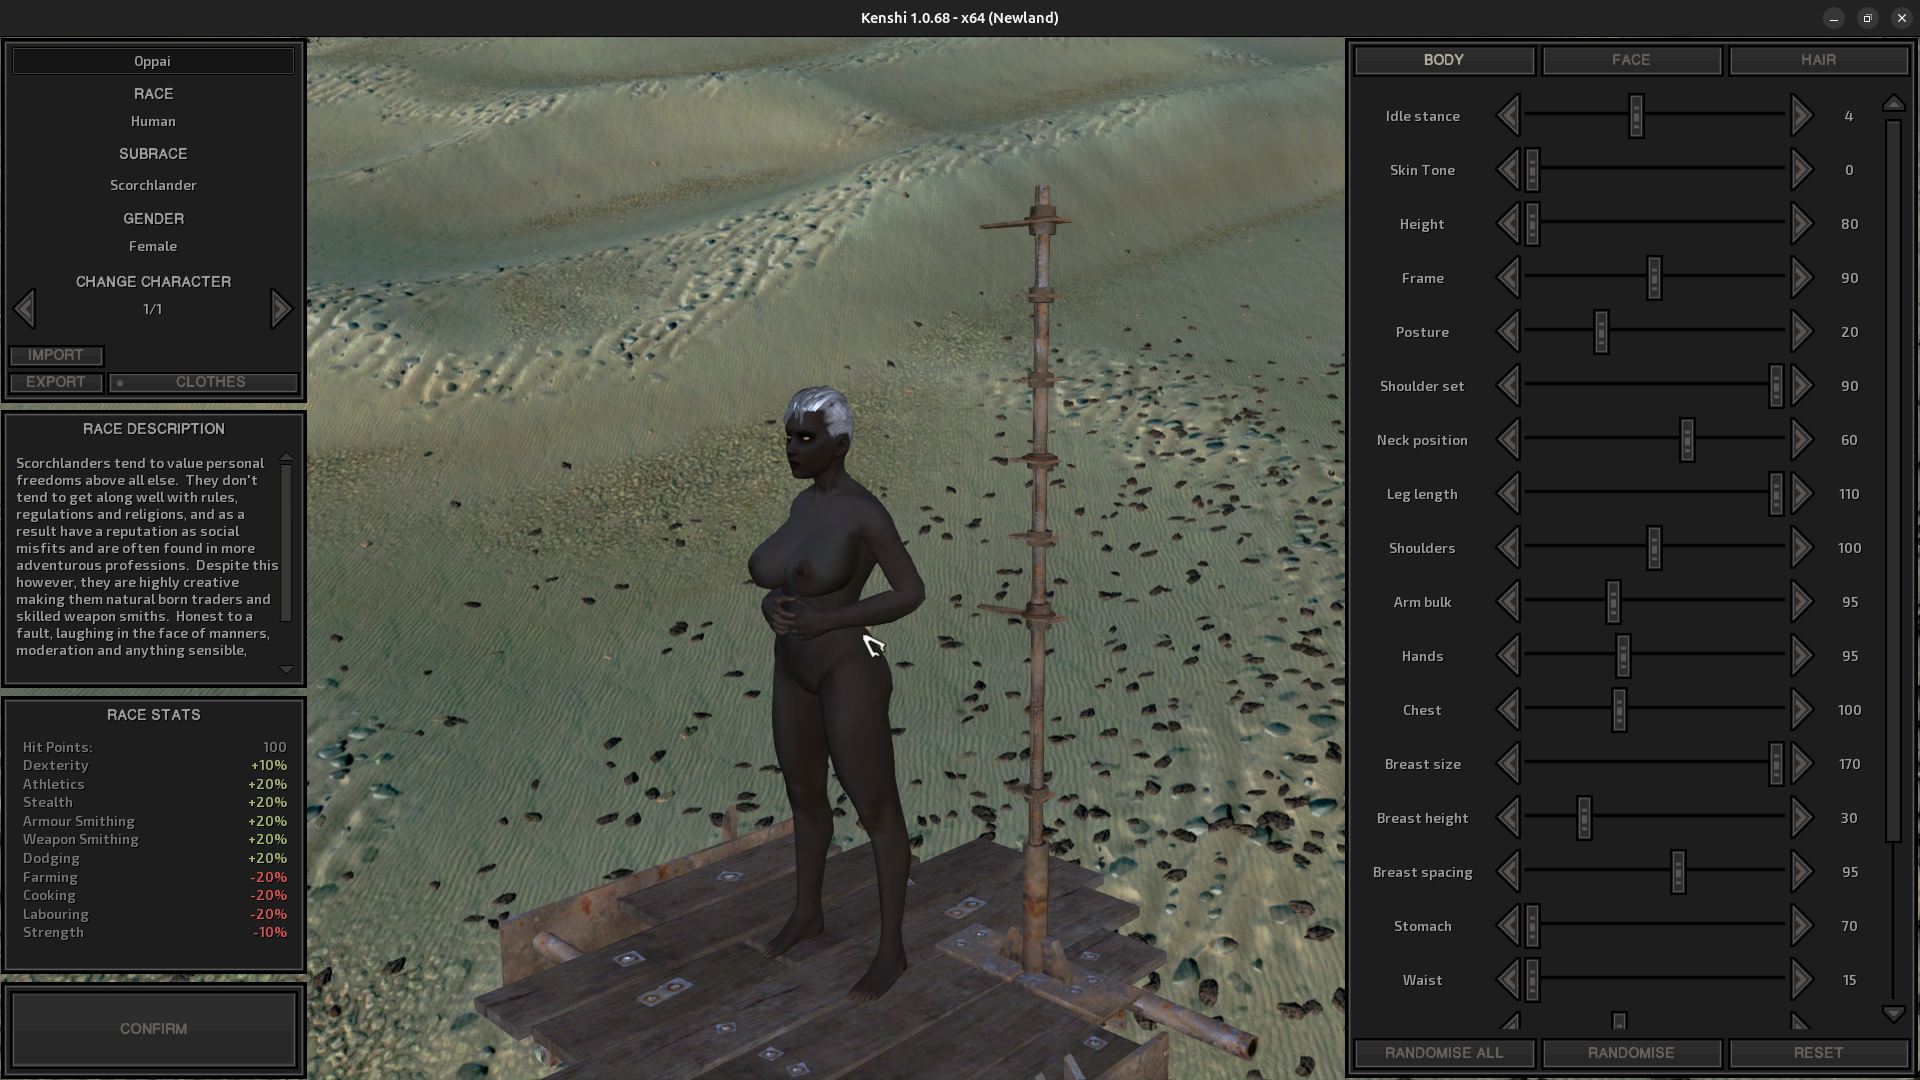This screenshot has width=1920, height=1080.
Task: Increase Height using its right arrow
Action: coord(1801,224)
